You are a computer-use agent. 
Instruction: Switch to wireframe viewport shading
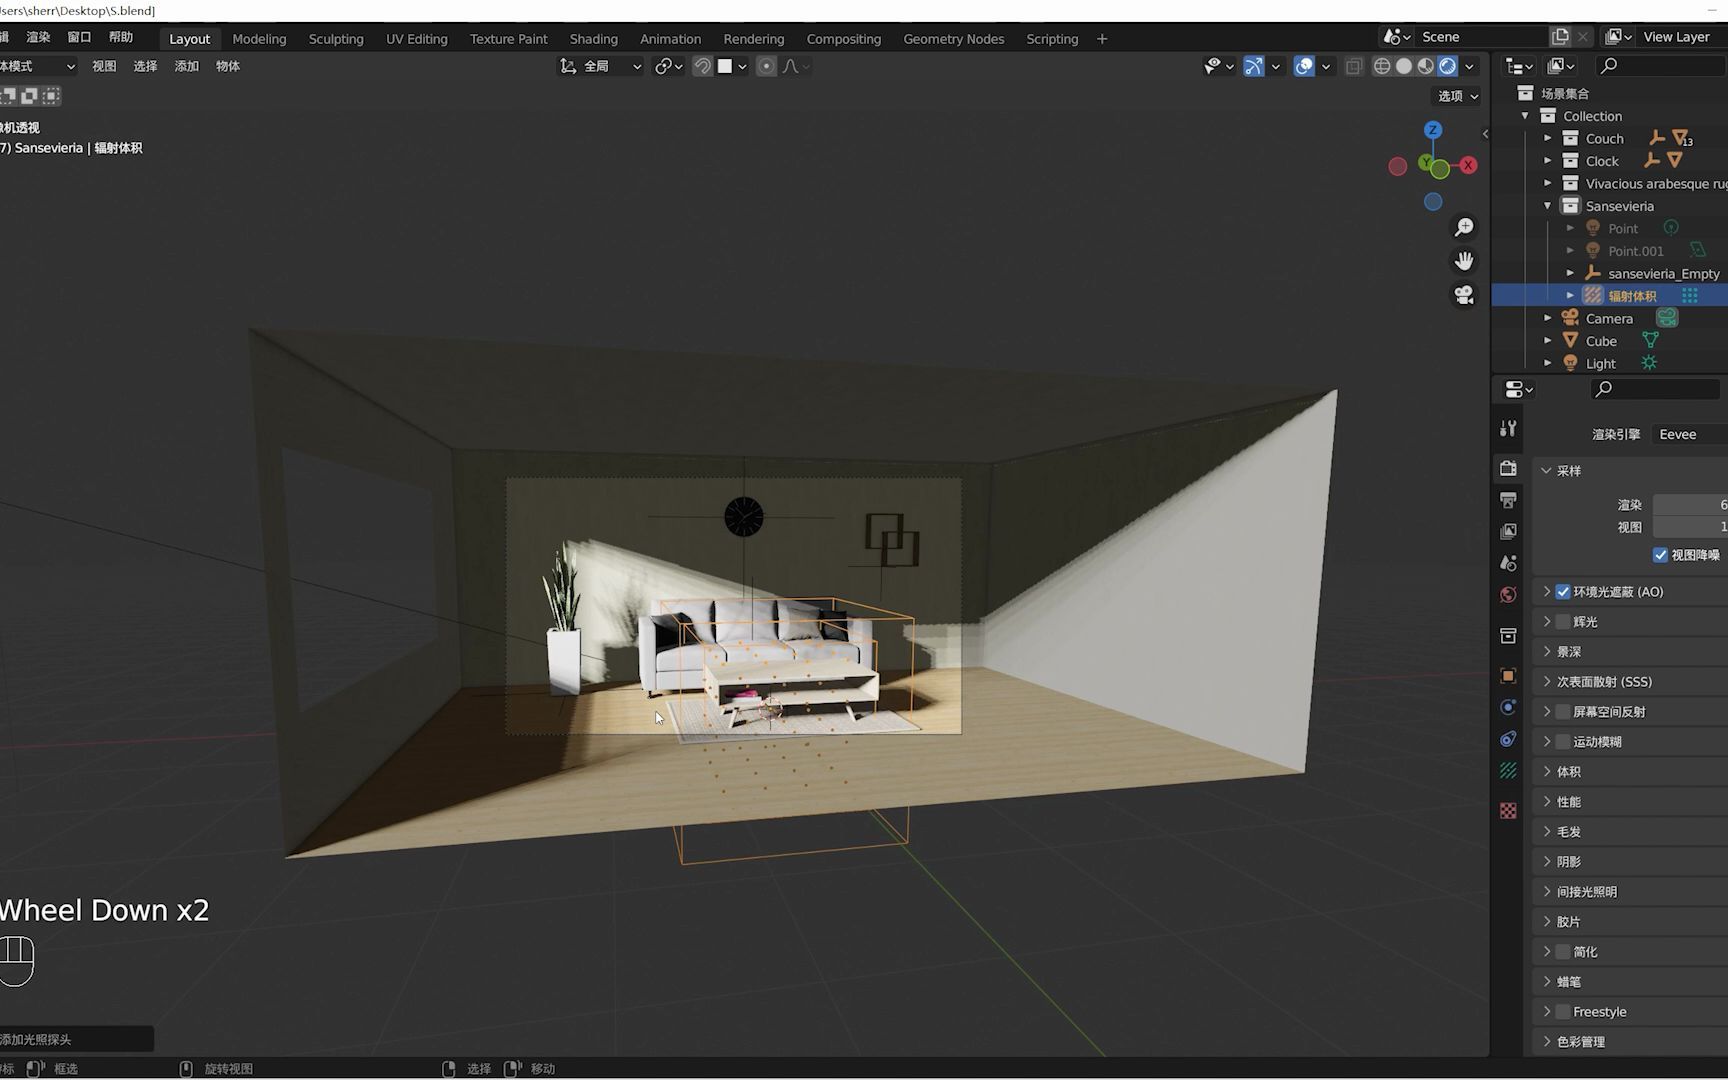click(x=1382, y=66)
